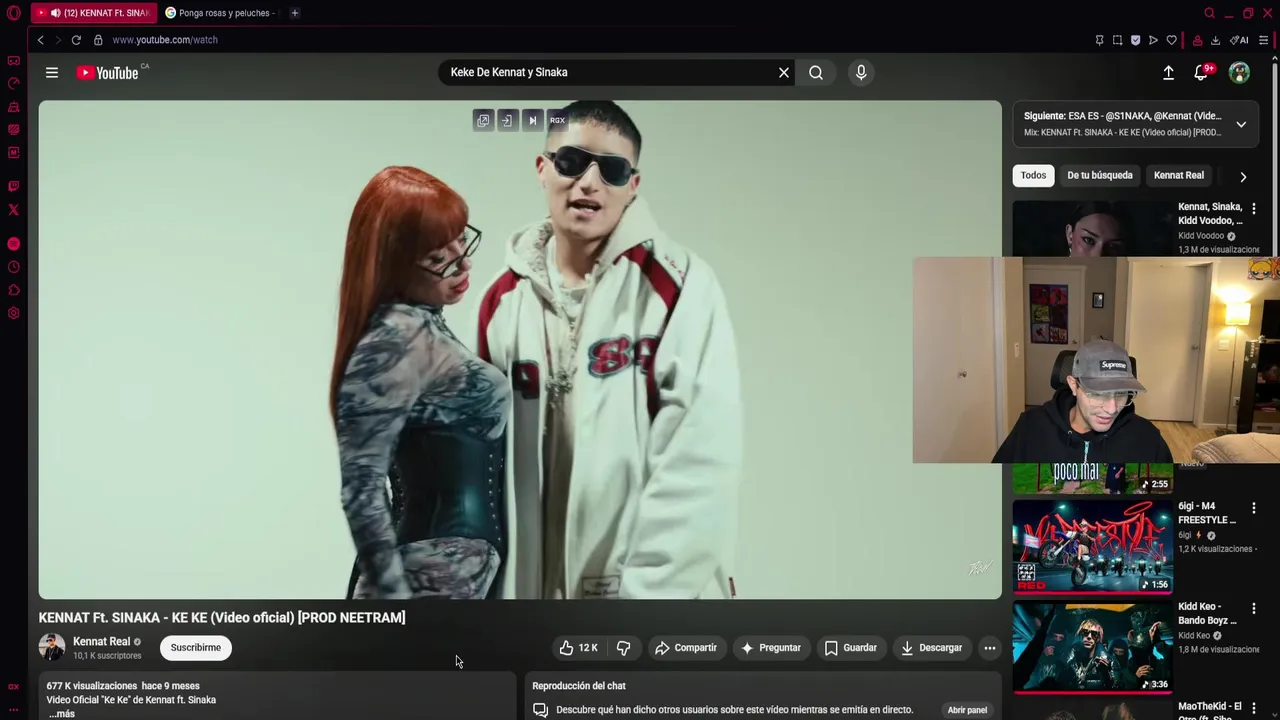Open the Opera main menu logo

[13, 13]
